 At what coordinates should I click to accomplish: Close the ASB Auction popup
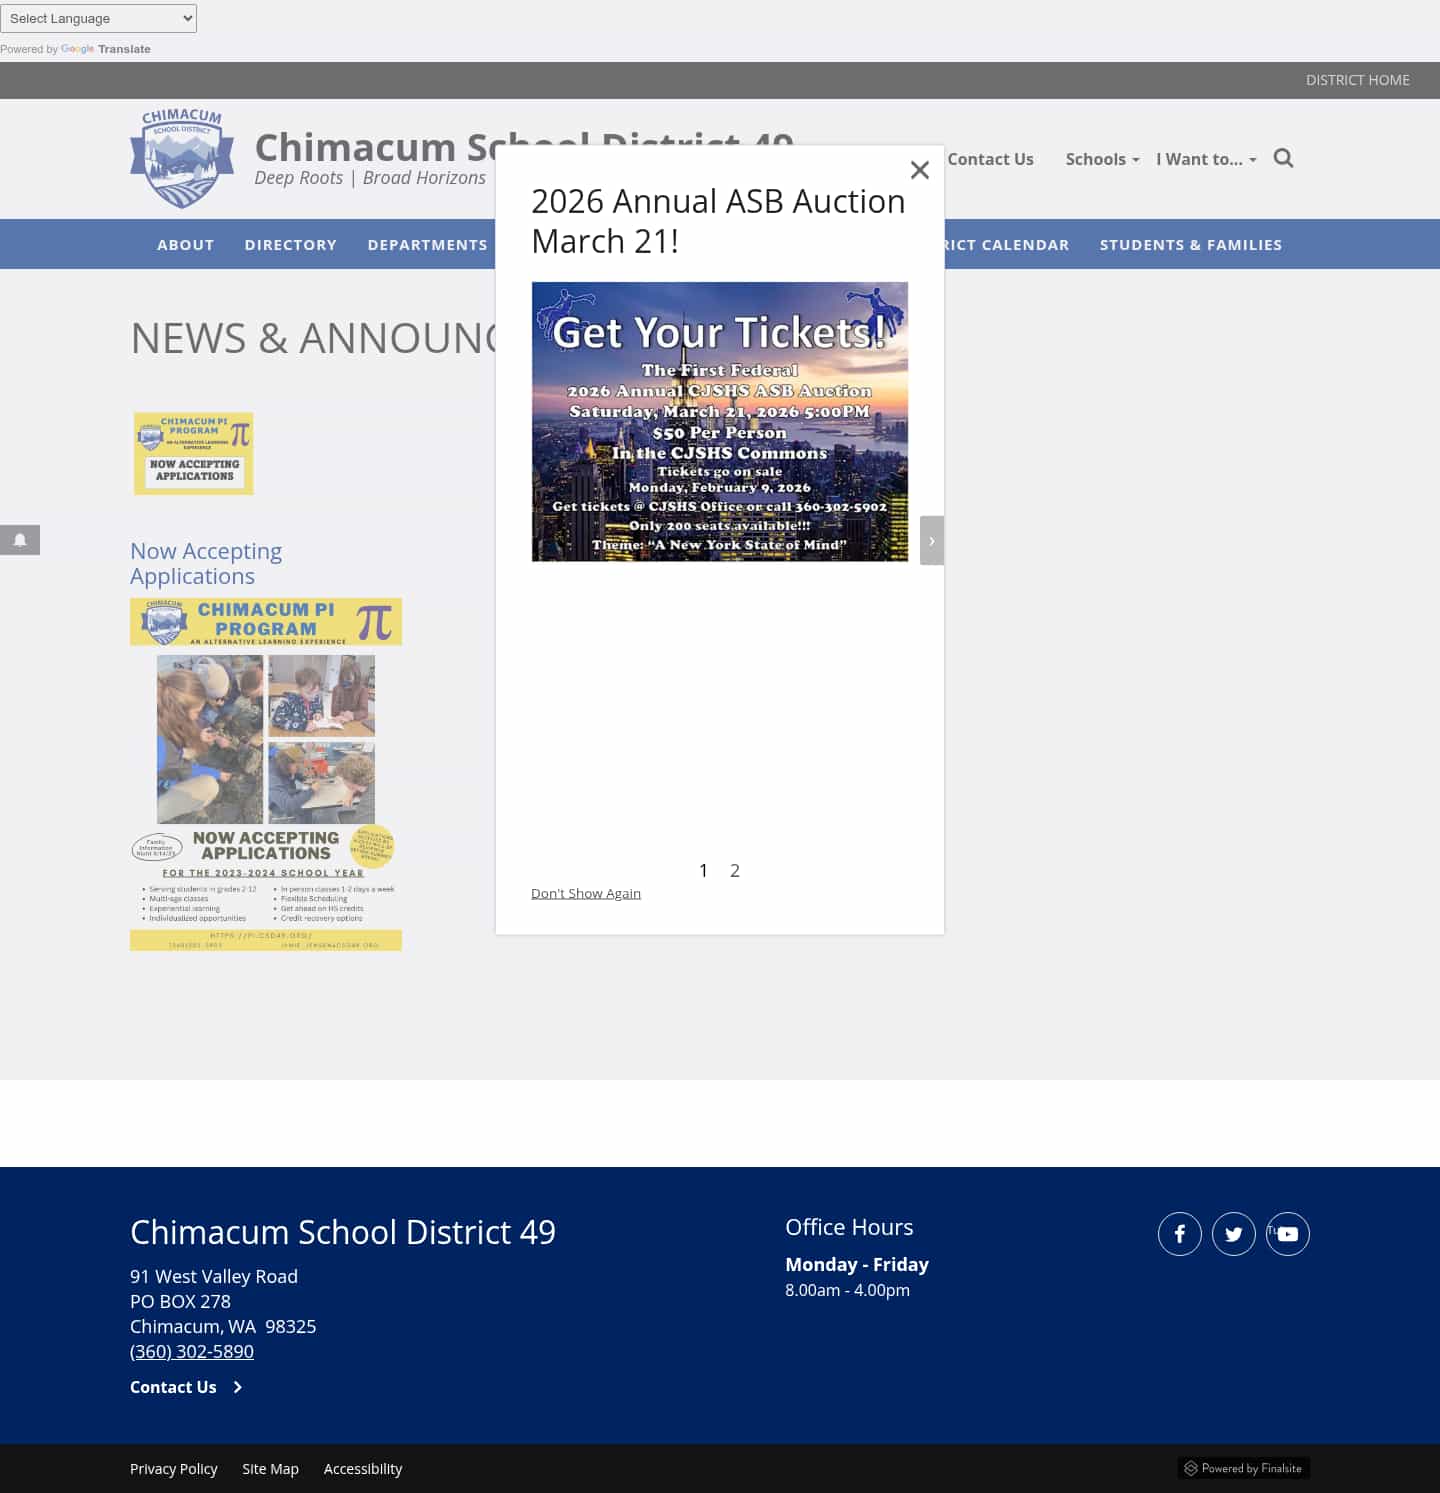pos(919,170)
